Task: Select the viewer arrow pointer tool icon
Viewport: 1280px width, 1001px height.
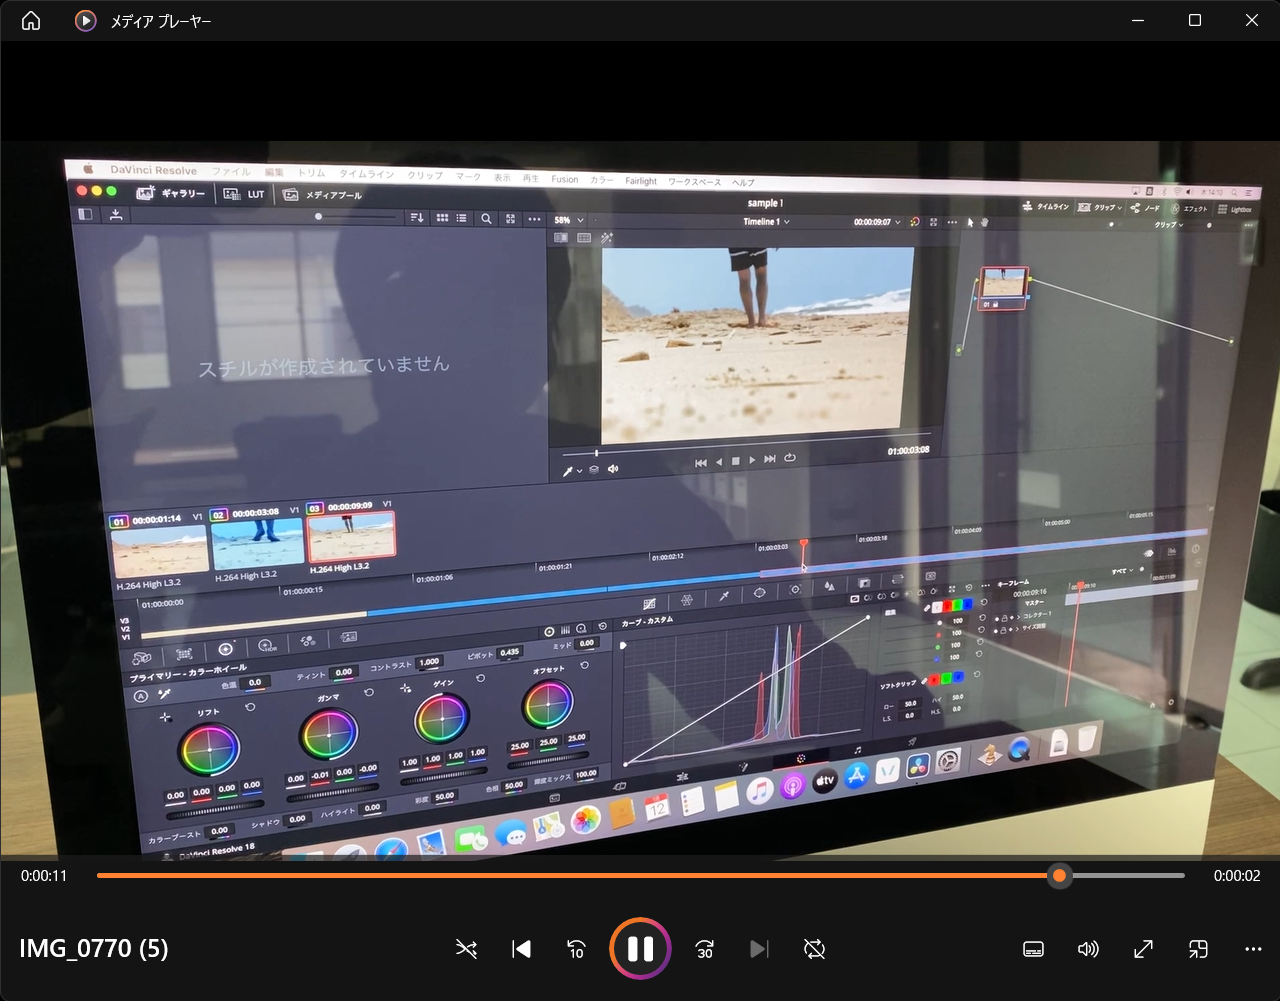Action: pyautogui.click(x=970, y=222)
